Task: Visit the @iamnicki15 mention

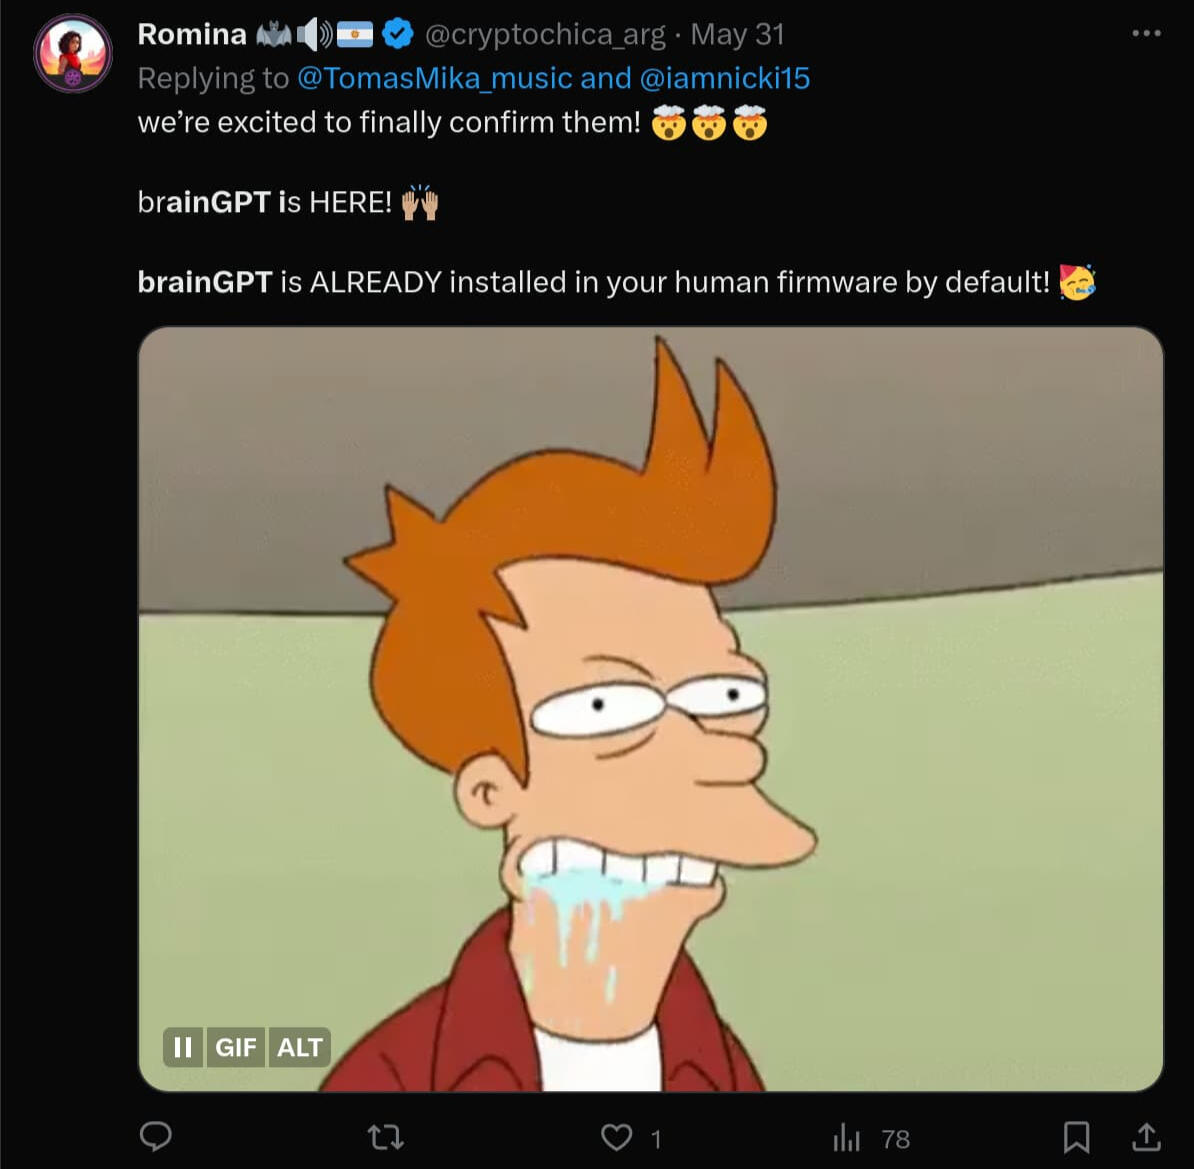Action: (724, 78)
